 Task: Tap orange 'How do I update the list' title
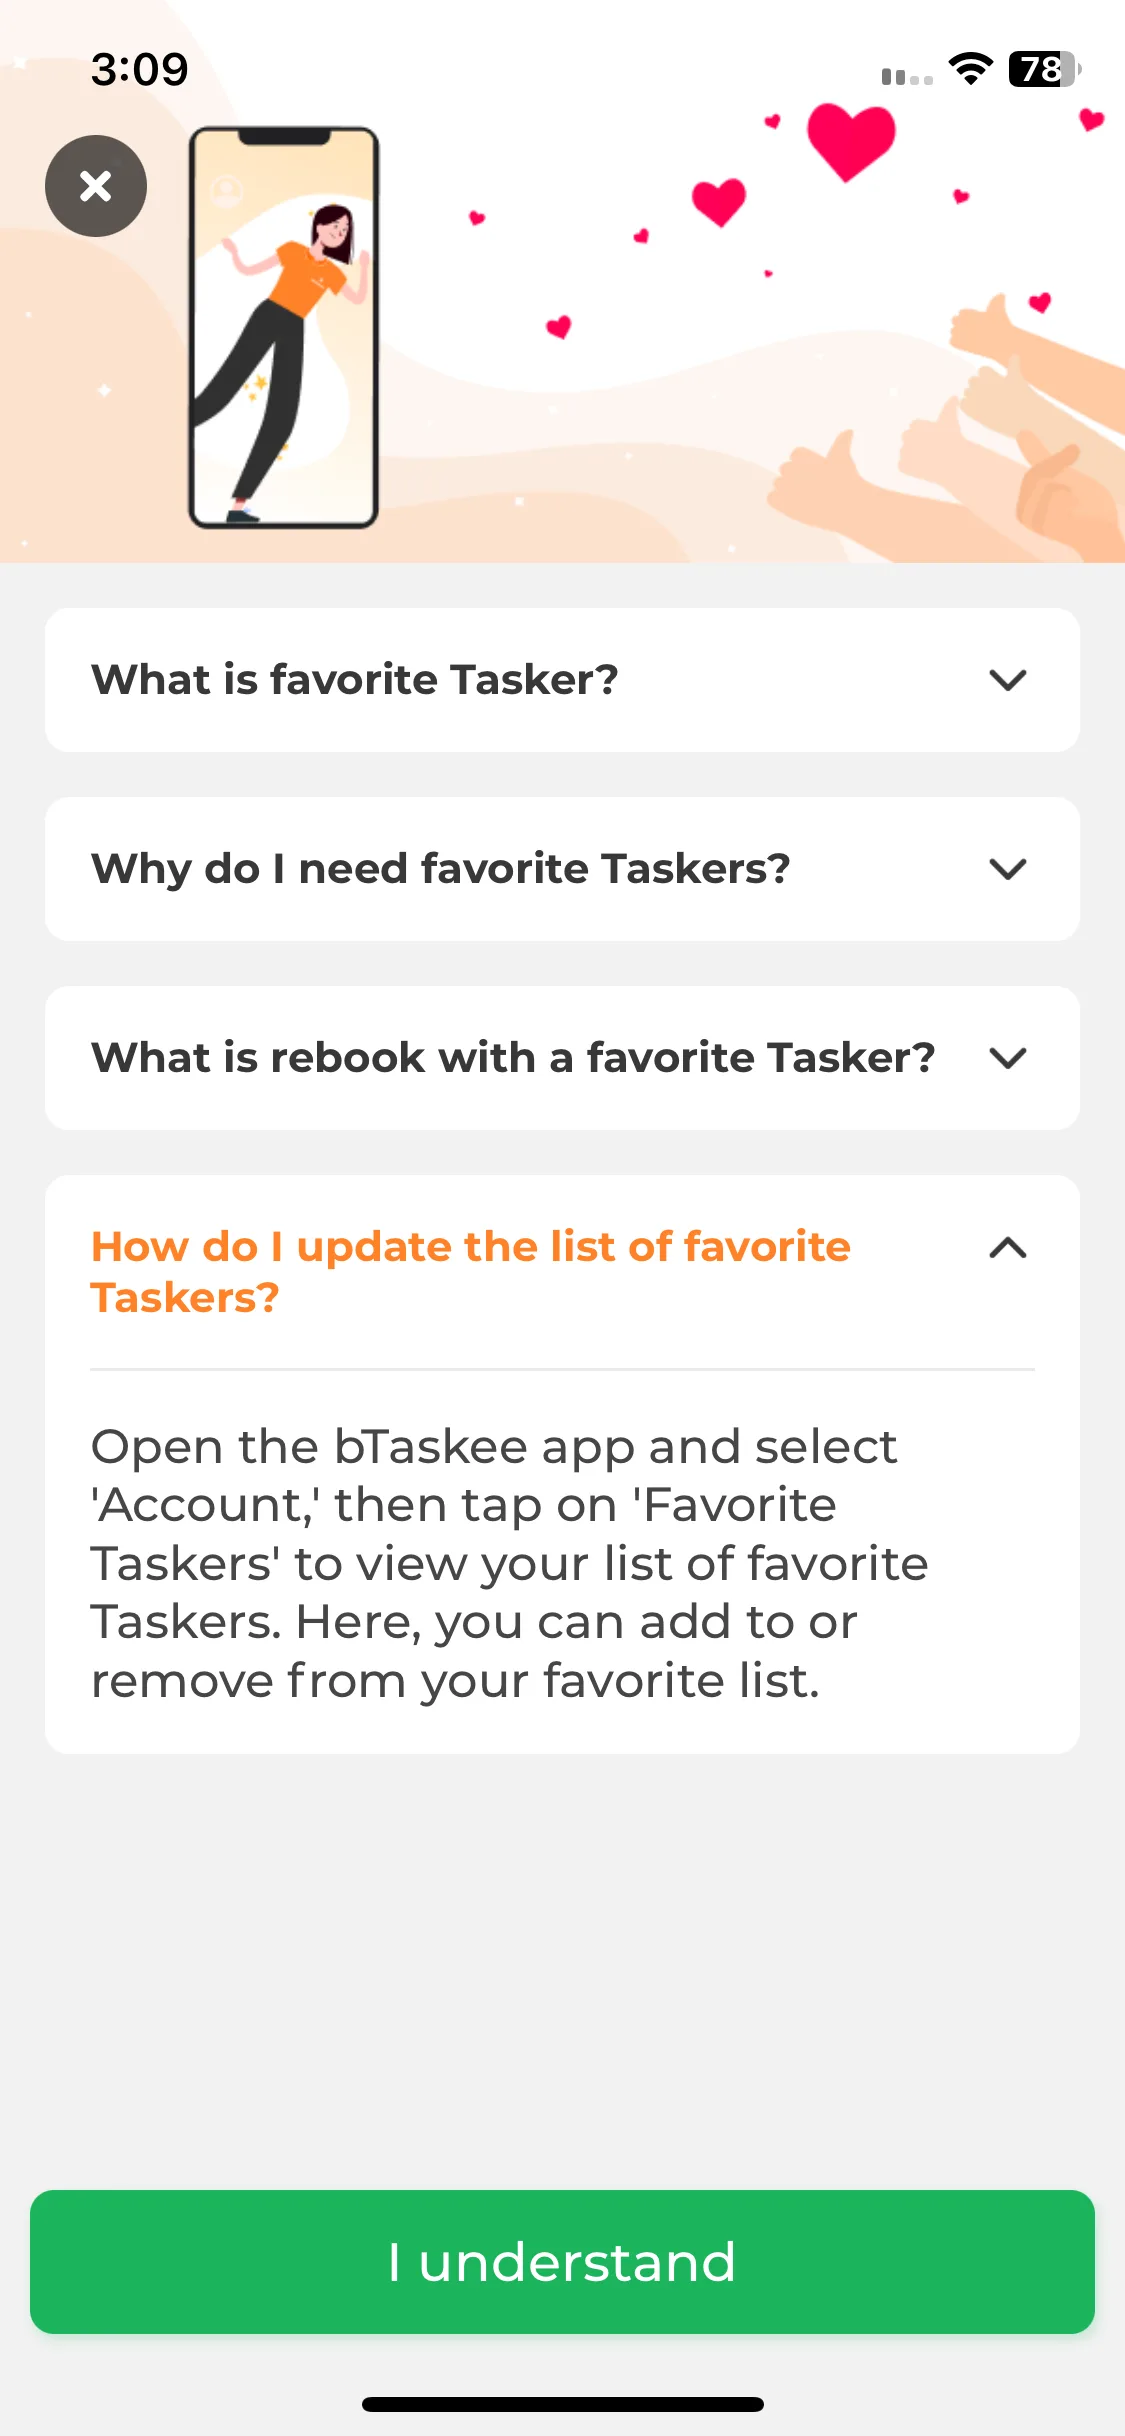pos(470,1272)
